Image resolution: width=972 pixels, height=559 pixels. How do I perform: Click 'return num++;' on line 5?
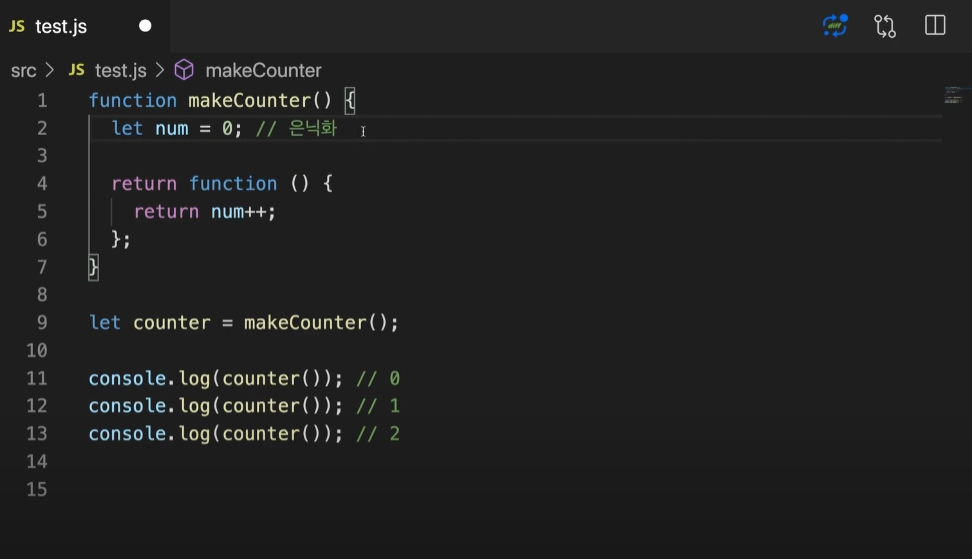coord(205,211)
